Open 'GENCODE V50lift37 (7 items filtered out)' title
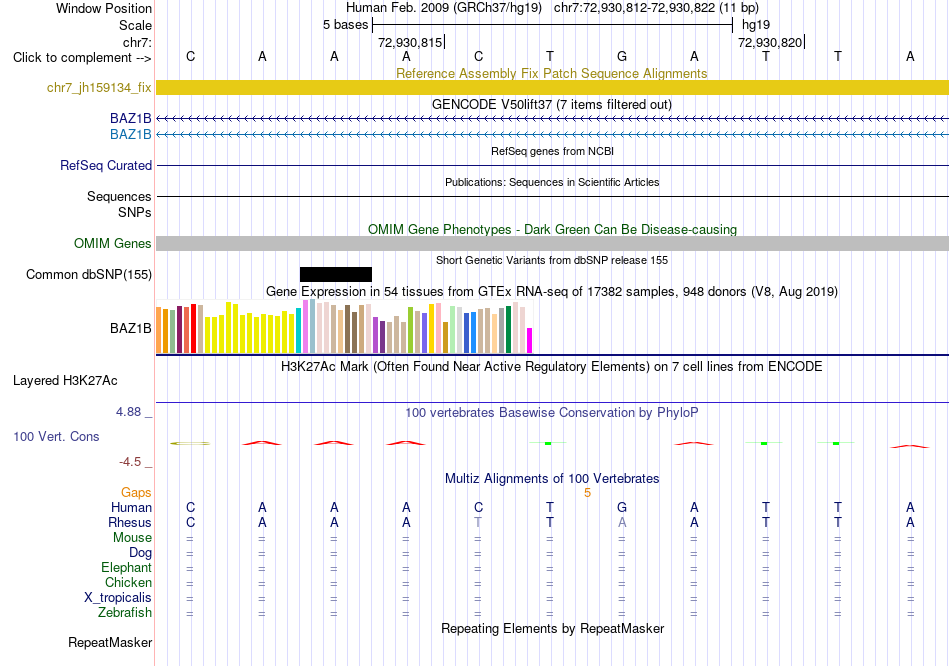Screen dimensions: 950x666 click(x=552, y=104)
